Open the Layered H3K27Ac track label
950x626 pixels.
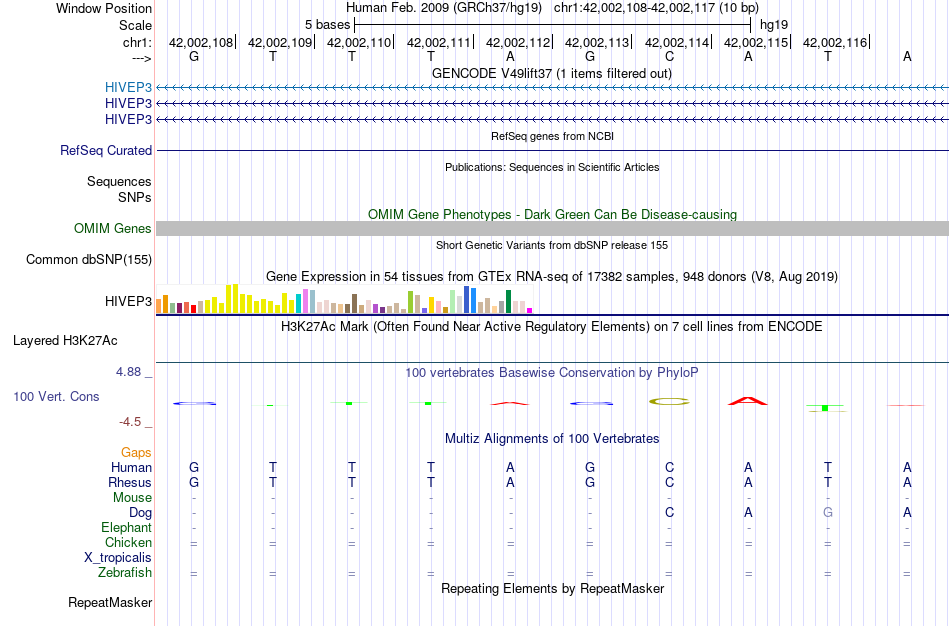(x=65, y=341)
